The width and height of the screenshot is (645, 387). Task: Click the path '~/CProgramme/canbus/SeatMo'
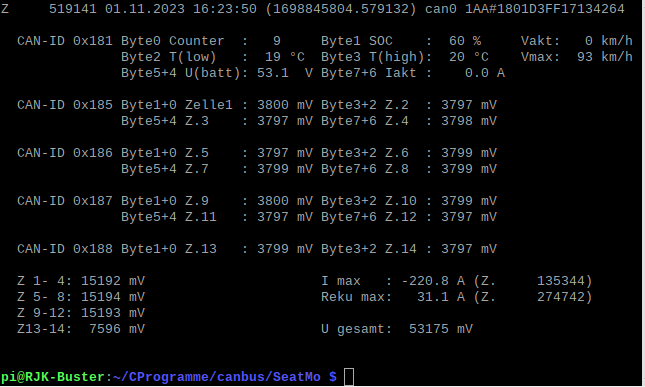[216, 377]
